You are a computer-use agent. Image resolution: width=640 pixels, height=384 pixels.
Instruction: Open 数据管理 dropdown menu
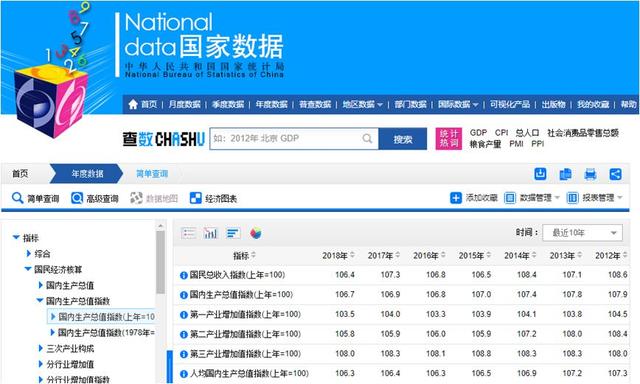pyautogui.click(x=532, y=198)
